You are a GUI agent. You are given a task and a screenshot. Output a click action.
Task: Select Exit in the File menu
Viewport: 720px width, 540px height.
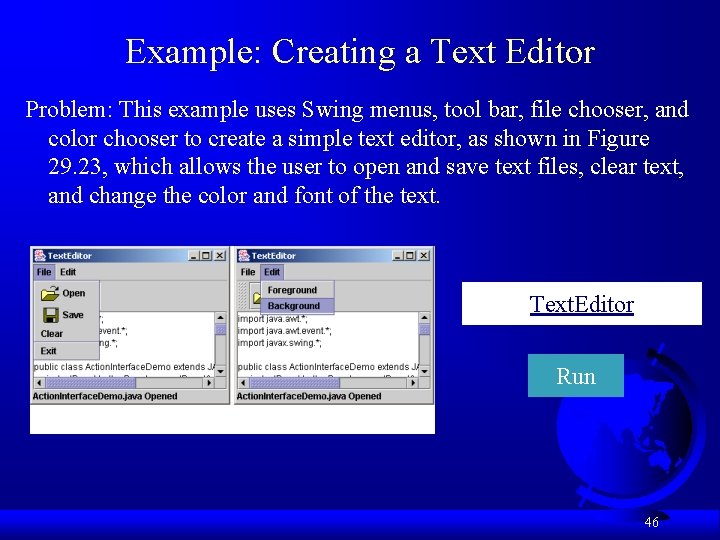pos(67,351)
